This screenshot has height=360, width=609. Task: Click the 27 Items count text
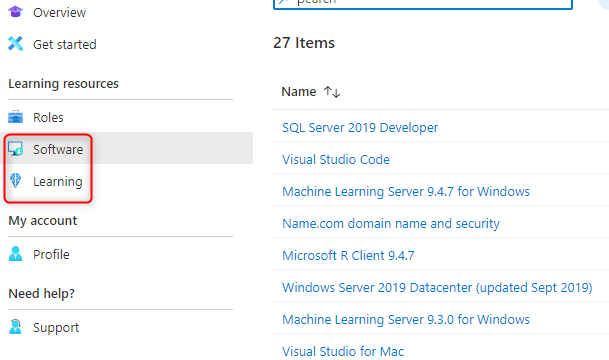tap(304, 43)
